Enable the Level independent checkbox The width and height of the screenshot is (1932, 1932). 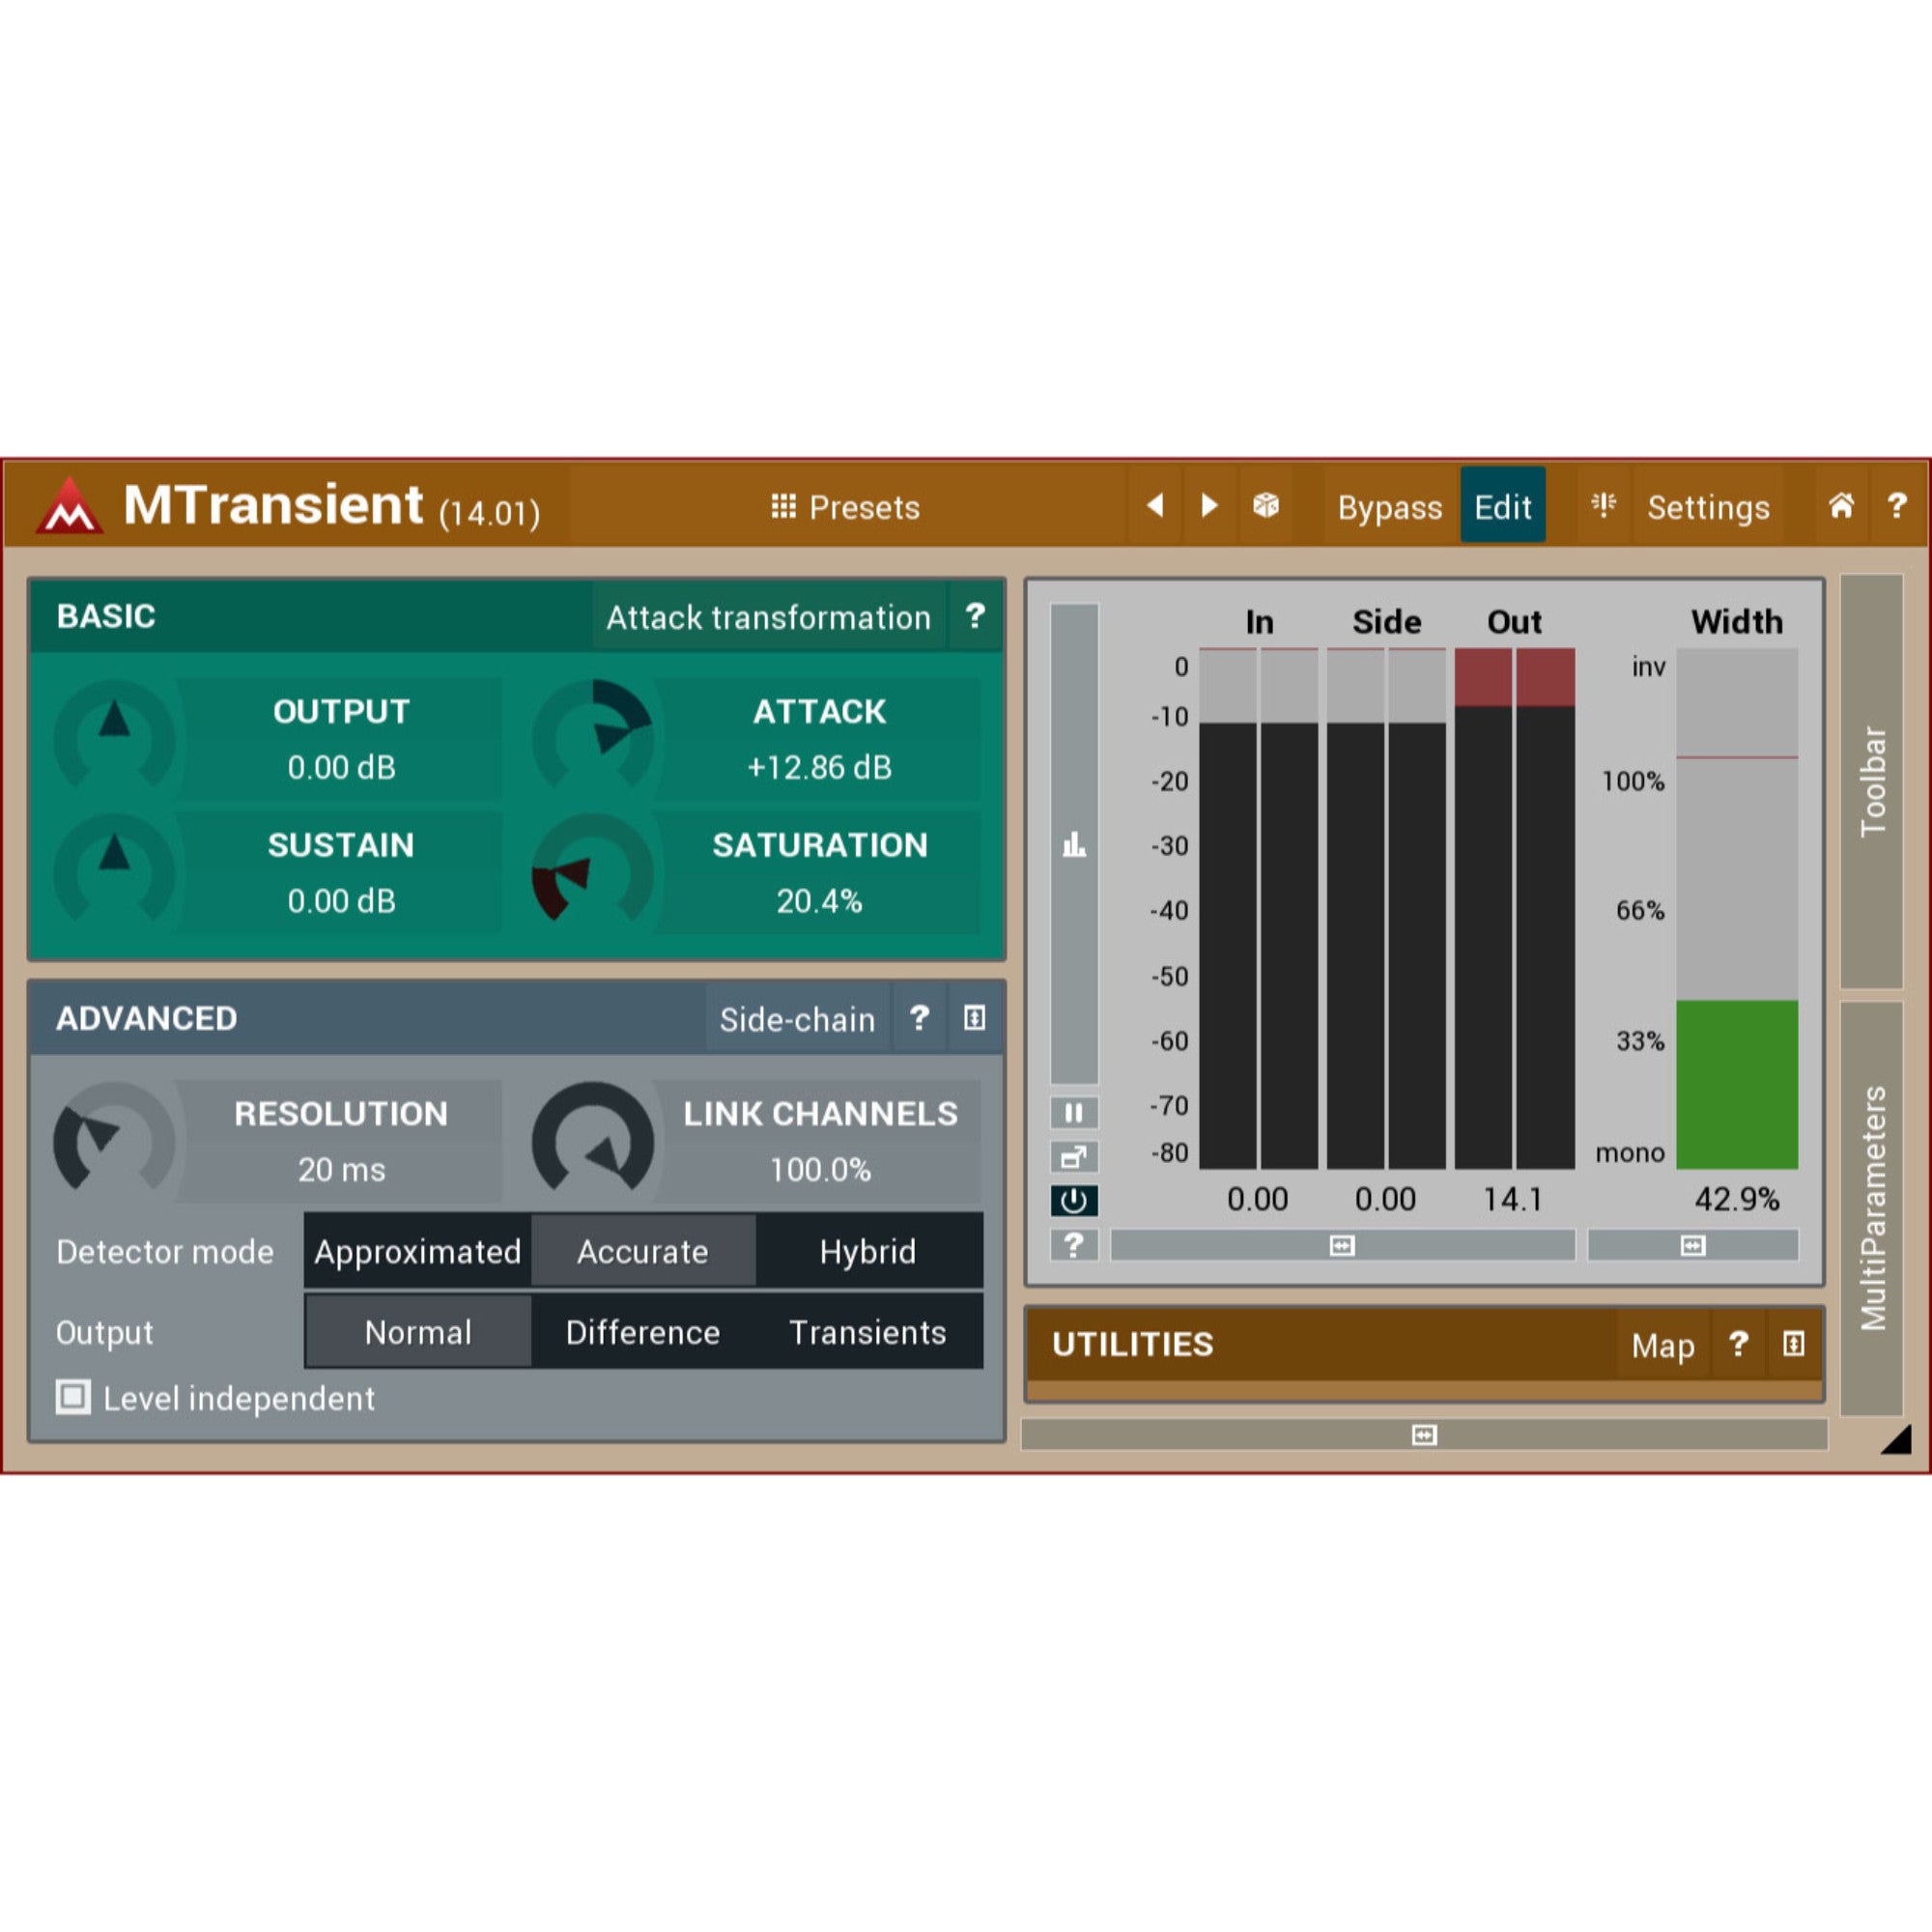tap(73, 1397)
